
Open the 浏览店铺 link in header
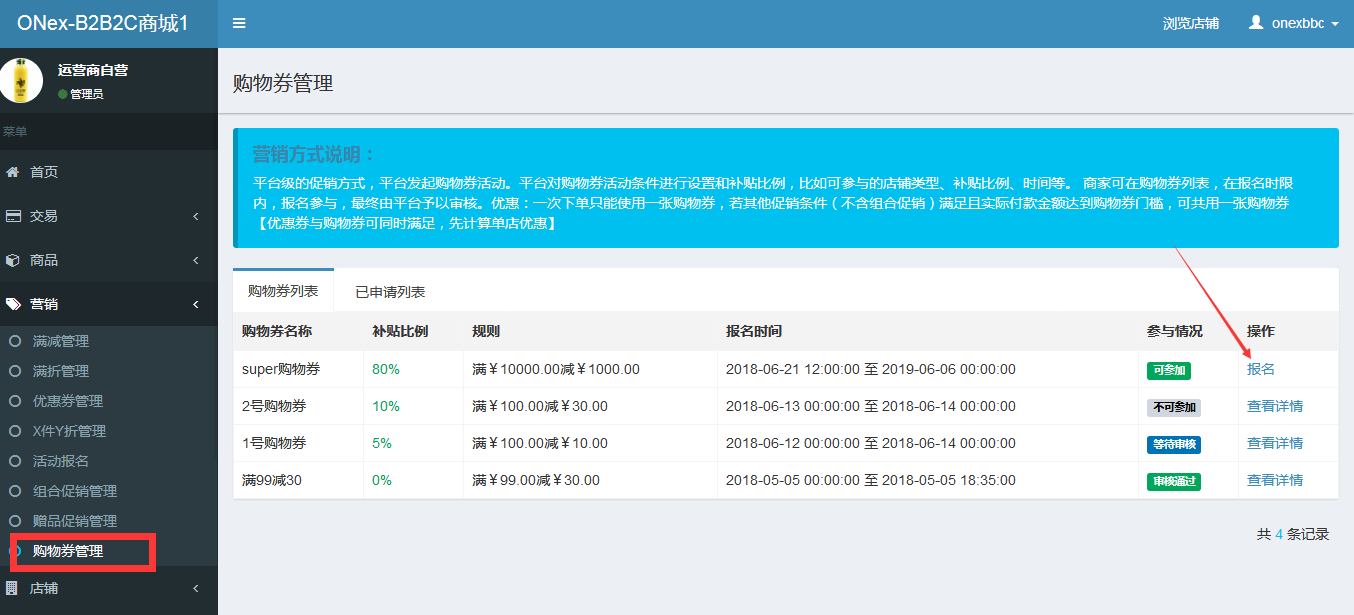[x=1190, y=24]
